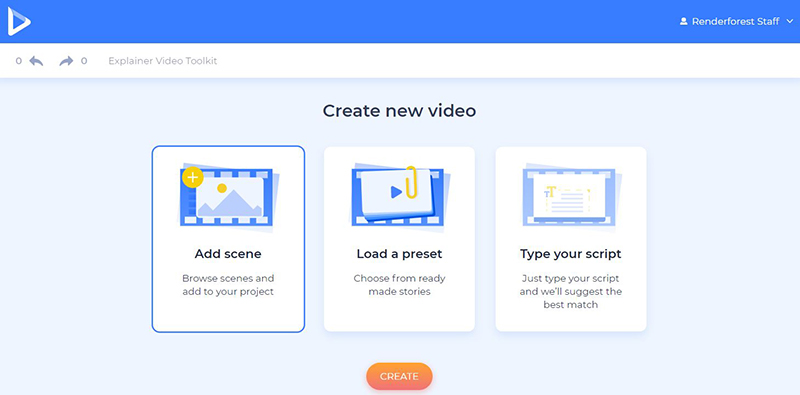Click the Type your script heading text
This screenshot has height=395, width=800.
point(571,254)
